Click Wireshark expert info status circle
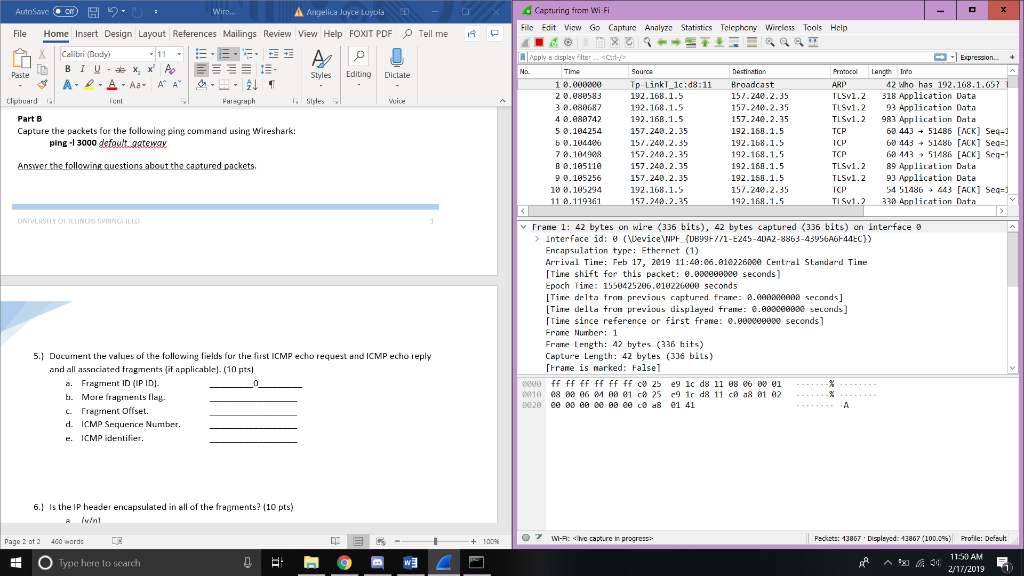Screen dimensions: 1024x576 point(526,537)
